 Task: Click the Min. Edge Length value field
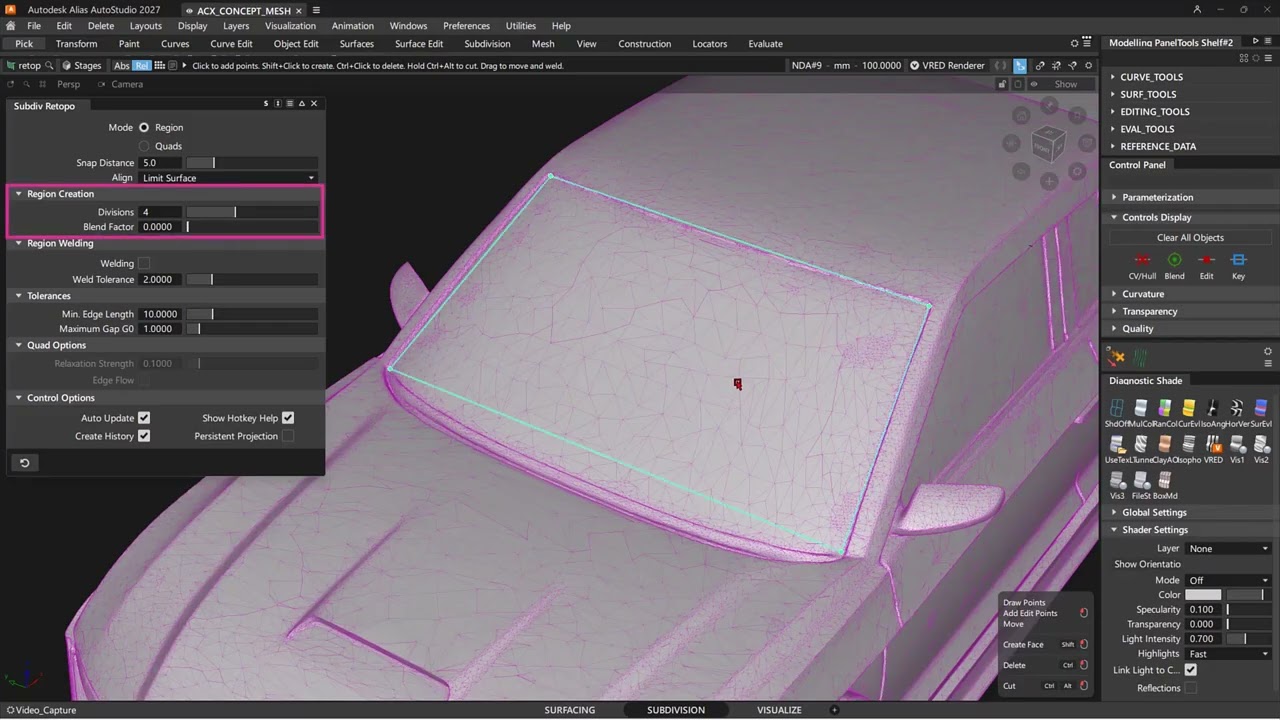[x=160, y=314]
